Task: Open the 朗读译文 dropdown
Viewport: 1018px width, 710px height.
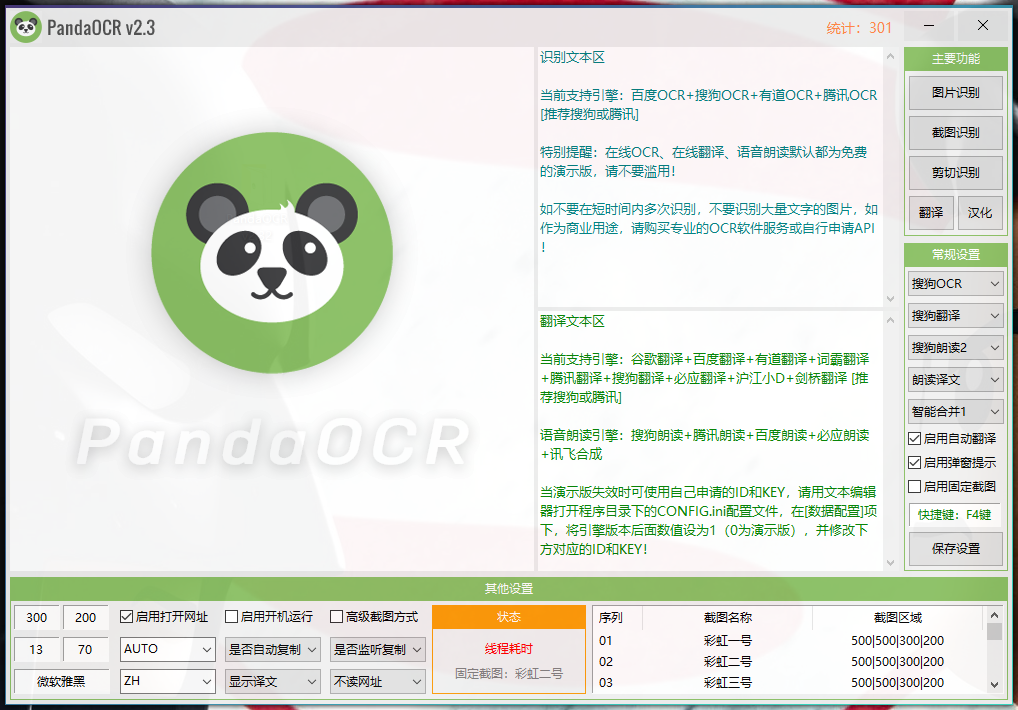Action: [955, 380]
